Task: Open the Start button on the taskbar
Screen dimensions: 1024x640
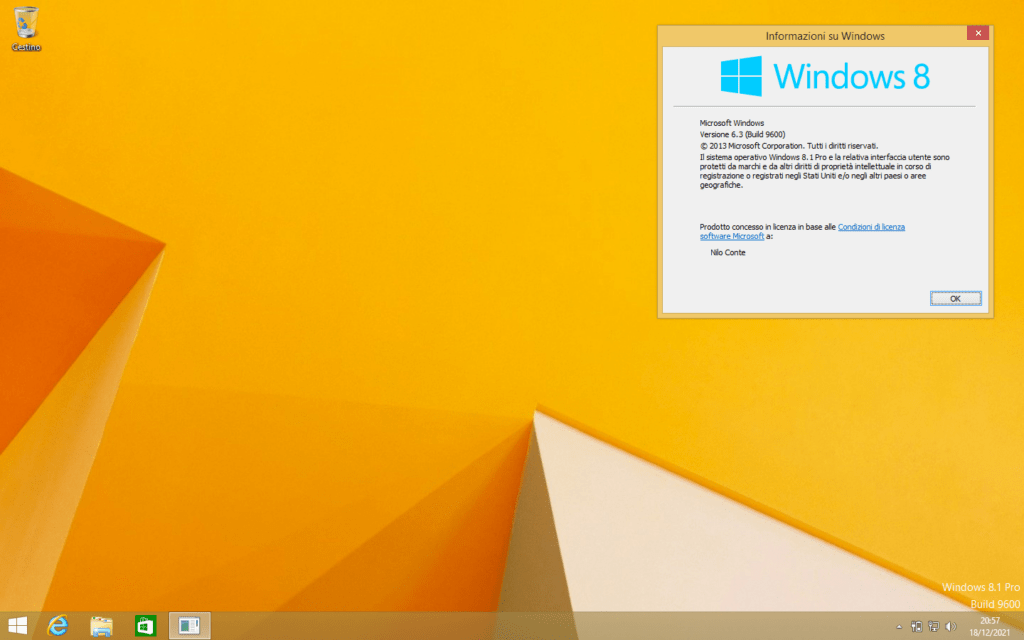Action: (17, 626)
